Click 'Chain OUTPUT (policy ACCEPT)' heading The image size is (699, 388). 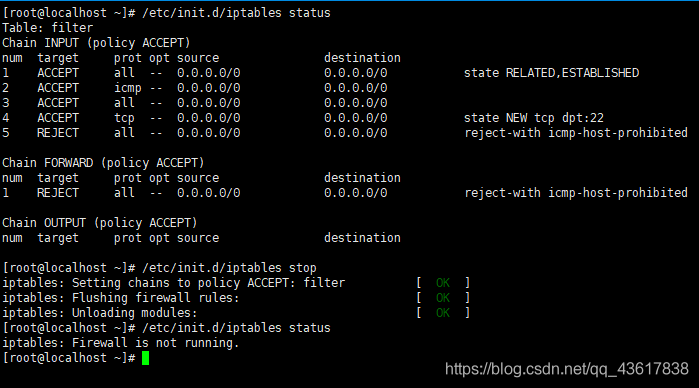100,223
